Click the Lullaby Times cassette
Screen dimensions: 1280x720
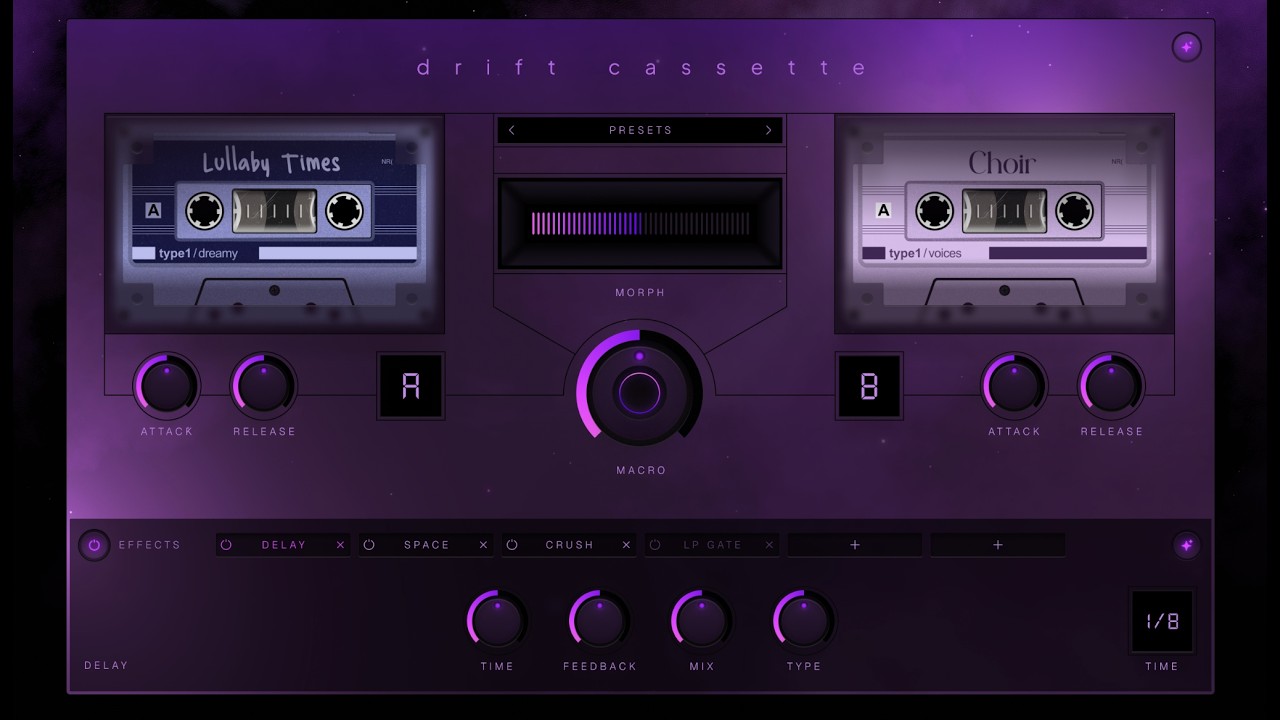pyautogui.click(x=275, y=223)
